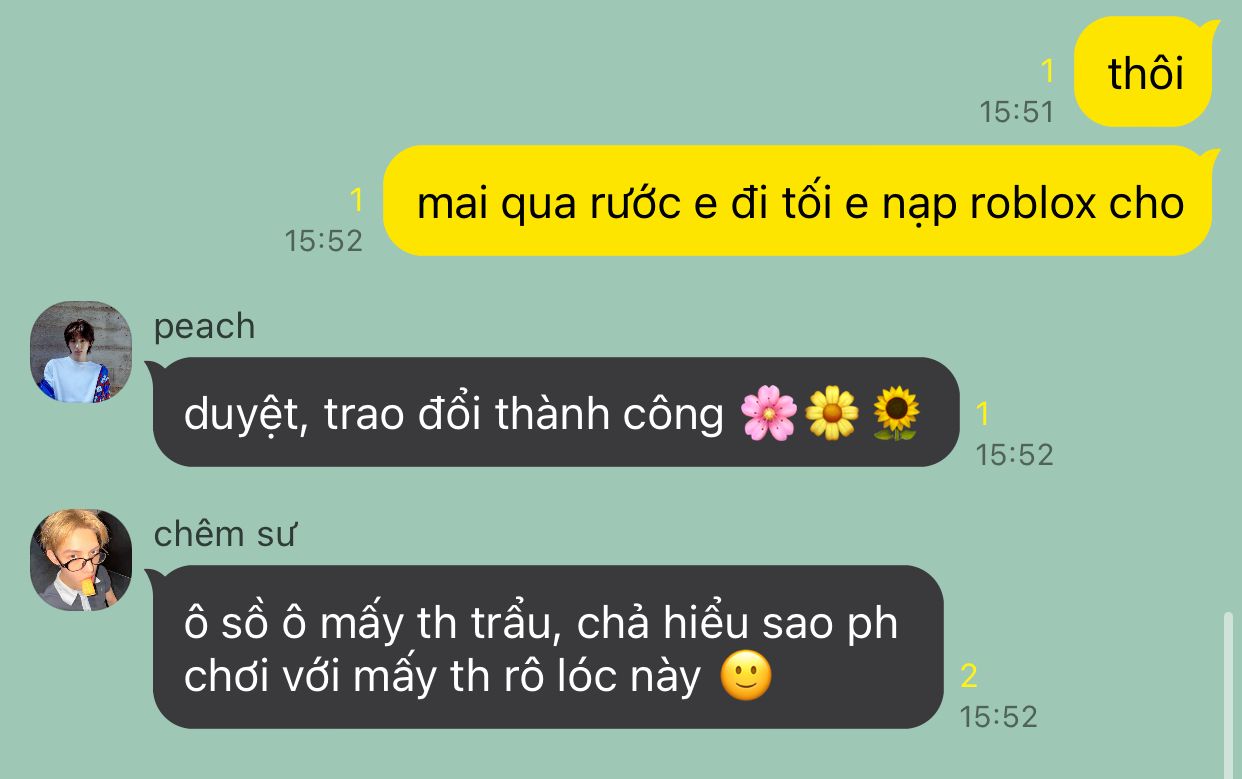
Task: Tap the pink cherry blossom emoji
Action: (769, 413)
